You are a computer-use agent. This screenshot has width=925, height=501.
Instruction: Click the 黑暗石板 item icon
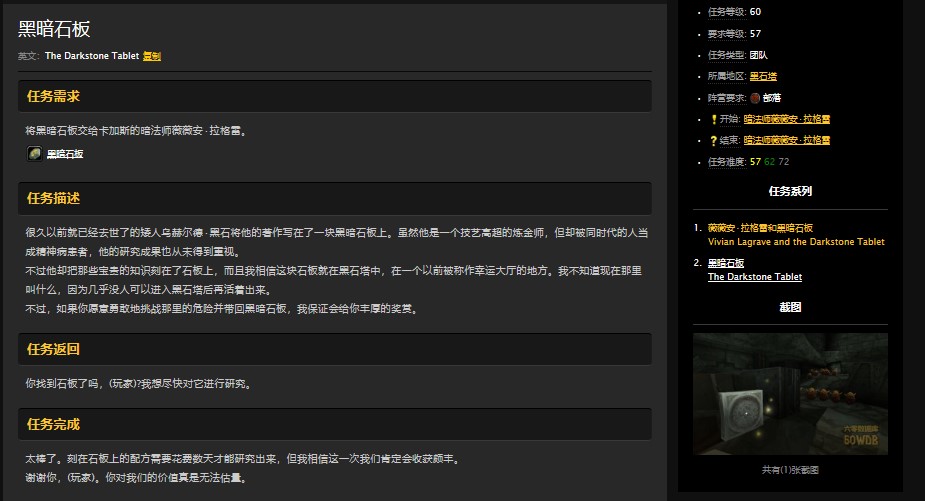click(x=34, y=153)
